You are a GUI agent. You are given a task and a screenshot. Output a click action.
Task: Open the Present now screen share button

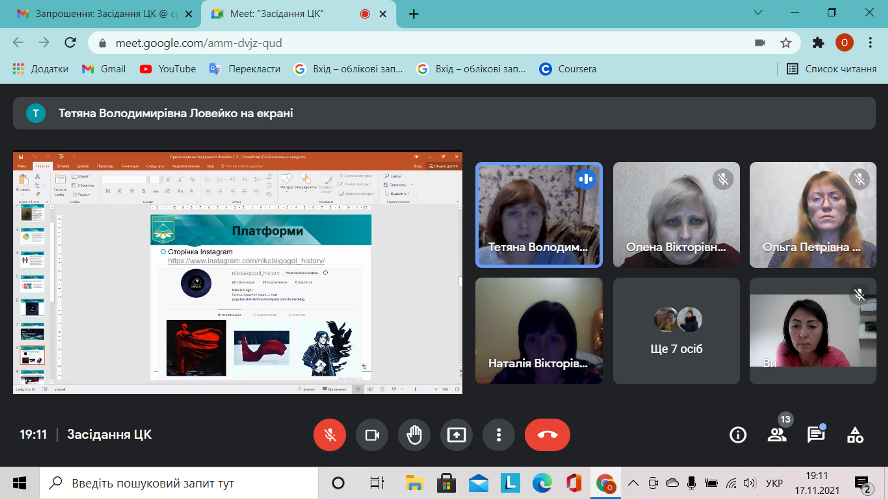[x=456, y=435]
